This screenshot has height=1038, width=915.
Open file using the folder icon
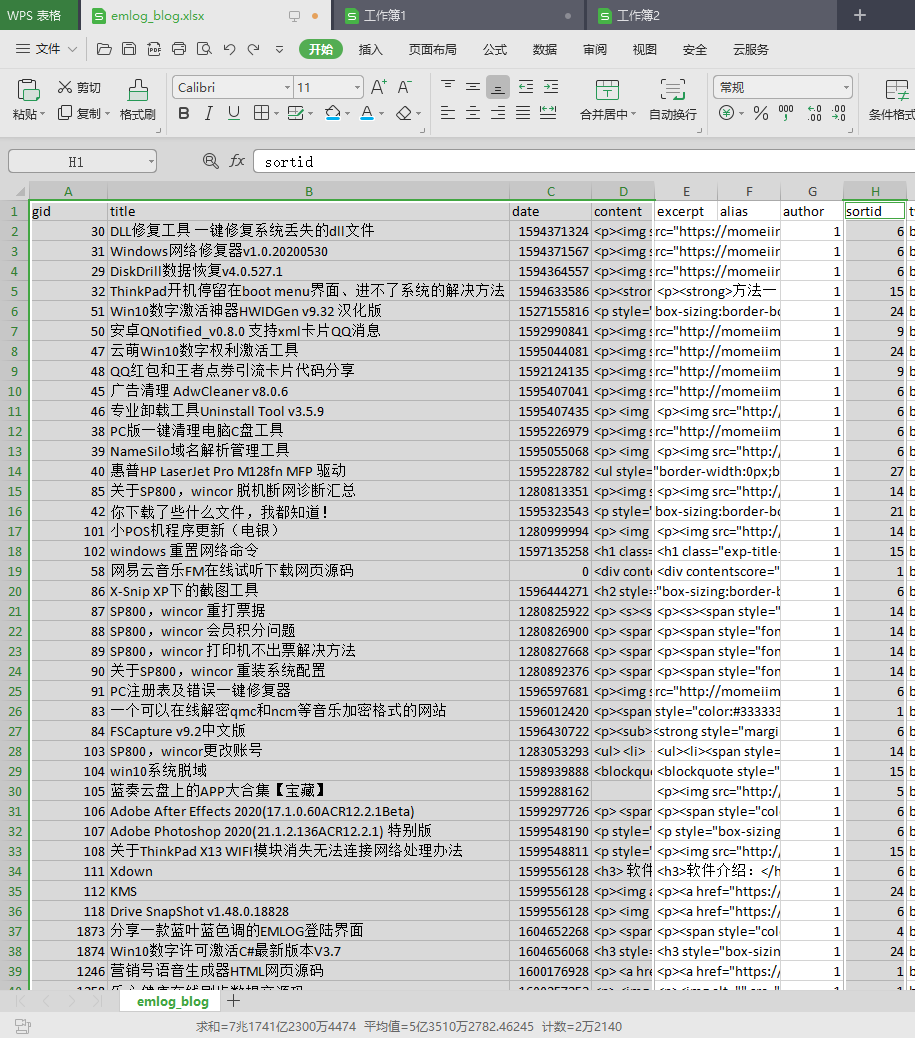(x=104, y=49)
